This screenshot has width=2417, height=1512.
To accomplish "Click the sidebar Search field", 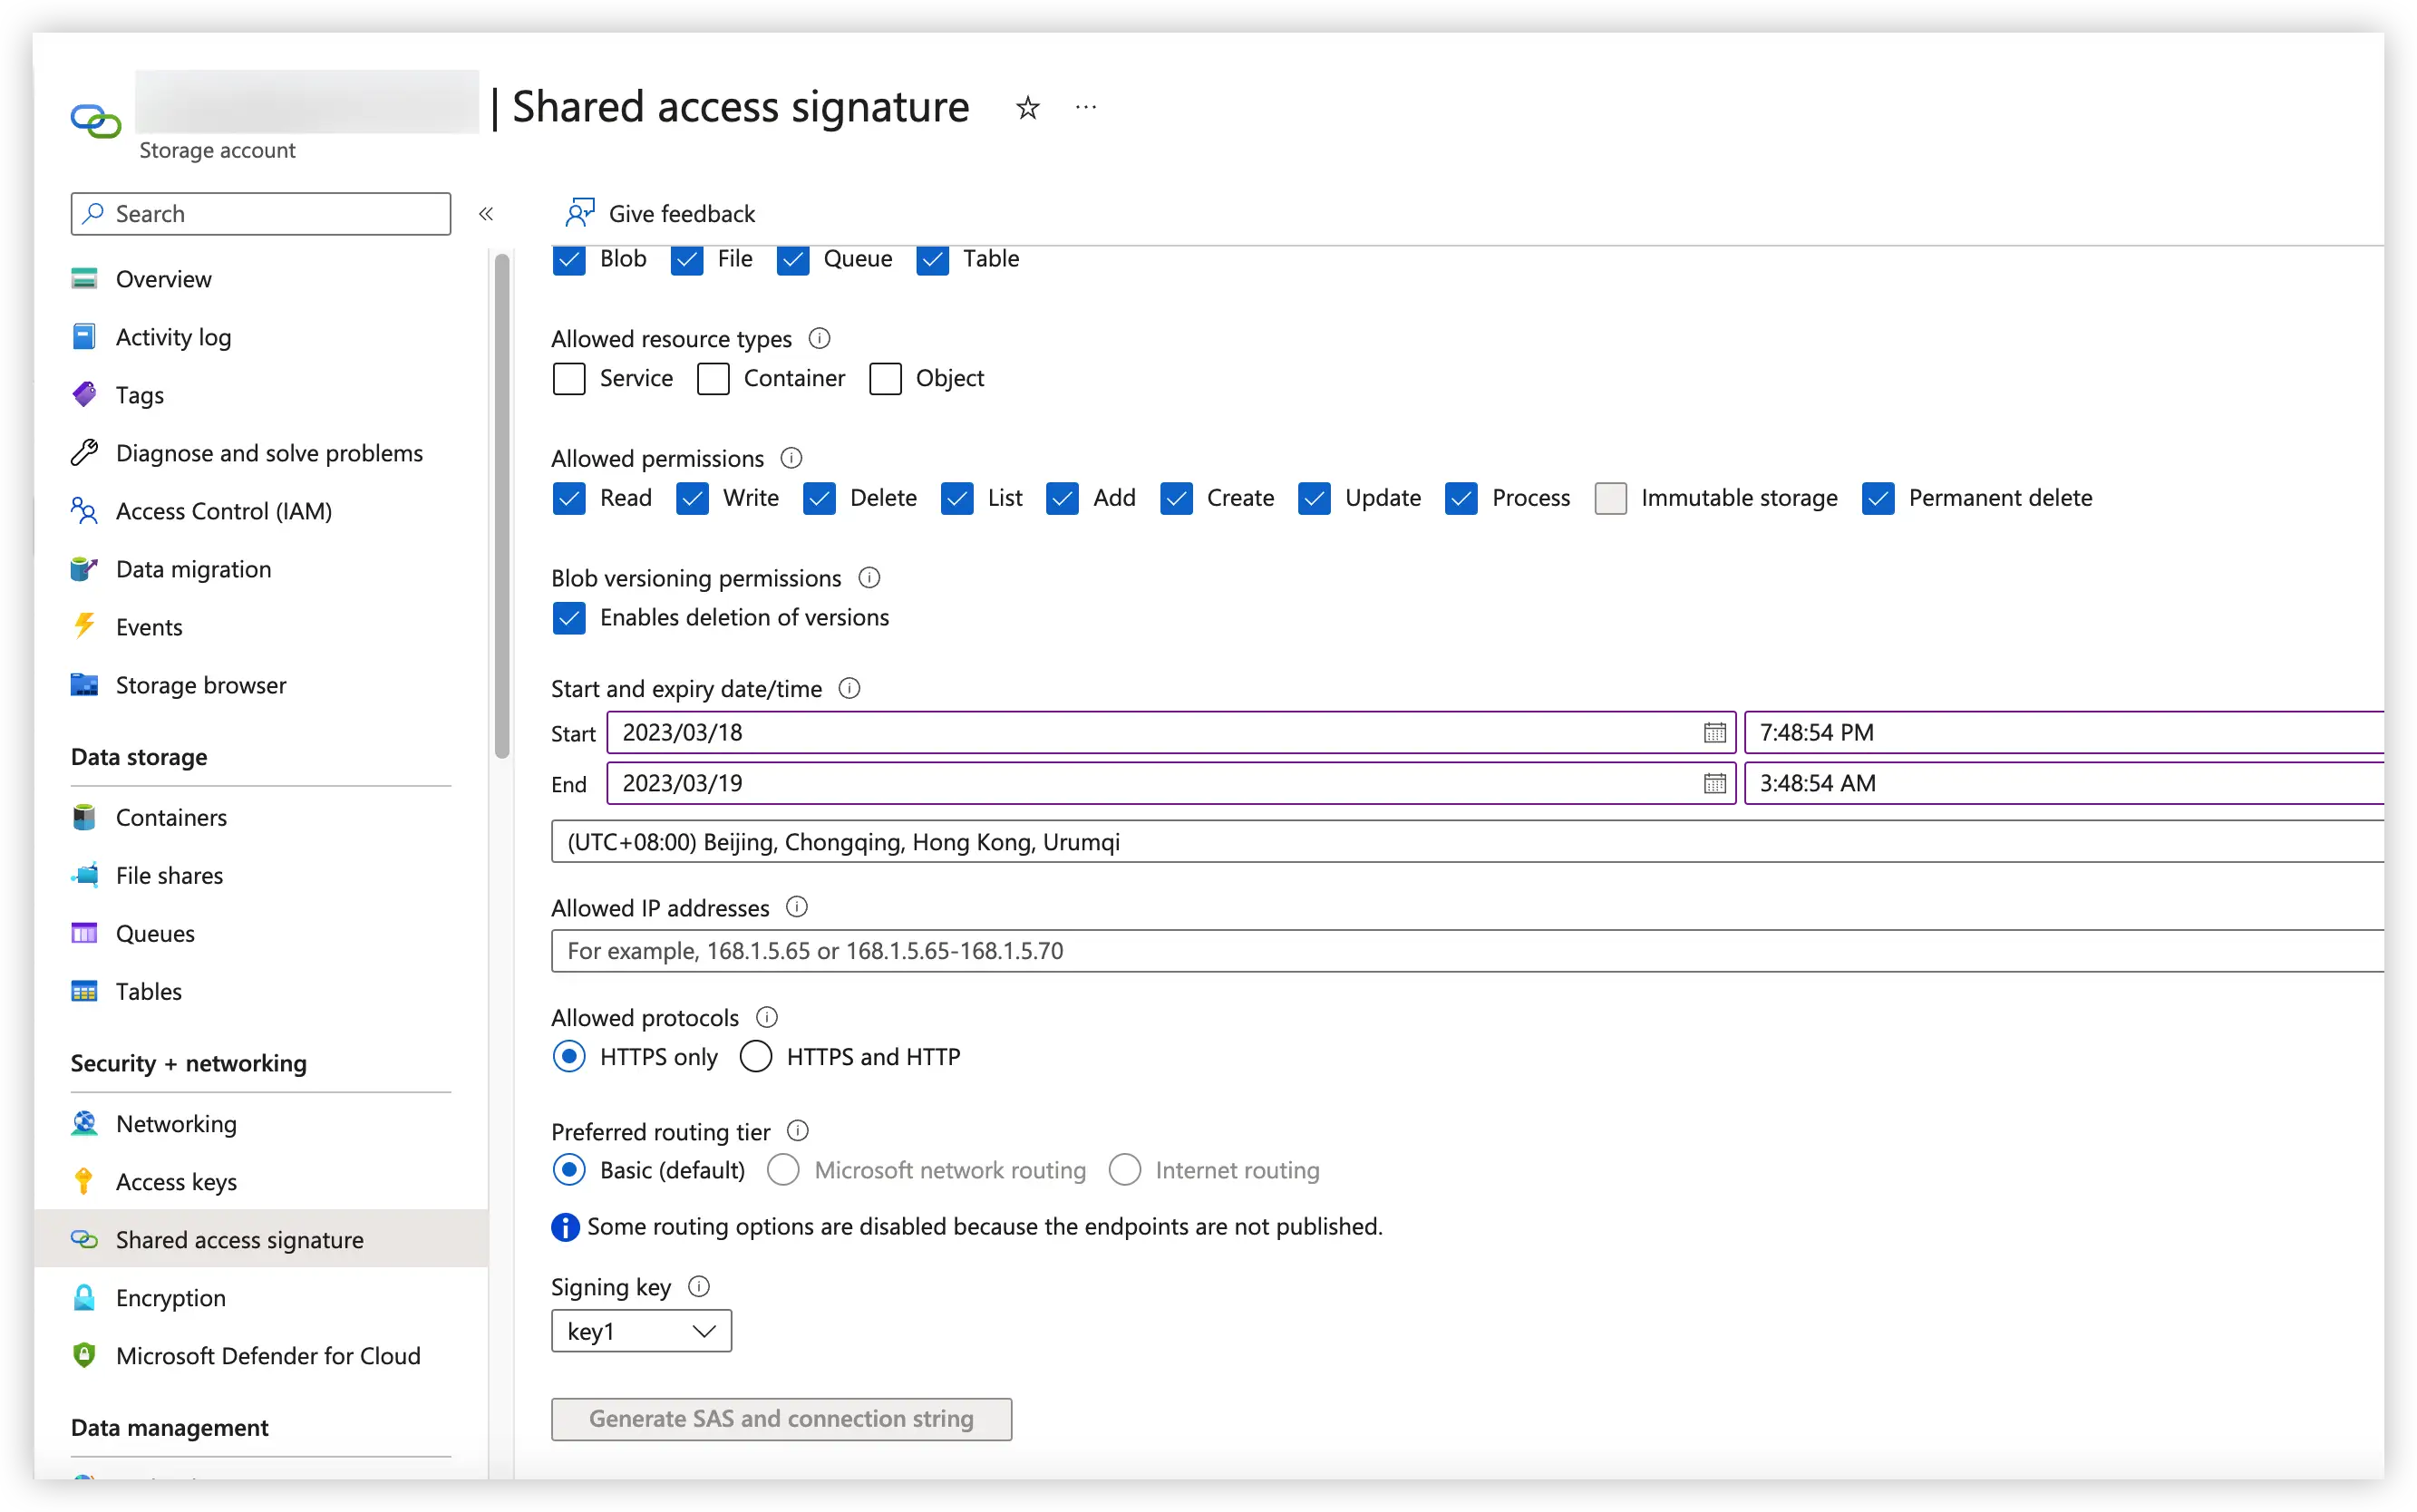I will click(261, 213).
